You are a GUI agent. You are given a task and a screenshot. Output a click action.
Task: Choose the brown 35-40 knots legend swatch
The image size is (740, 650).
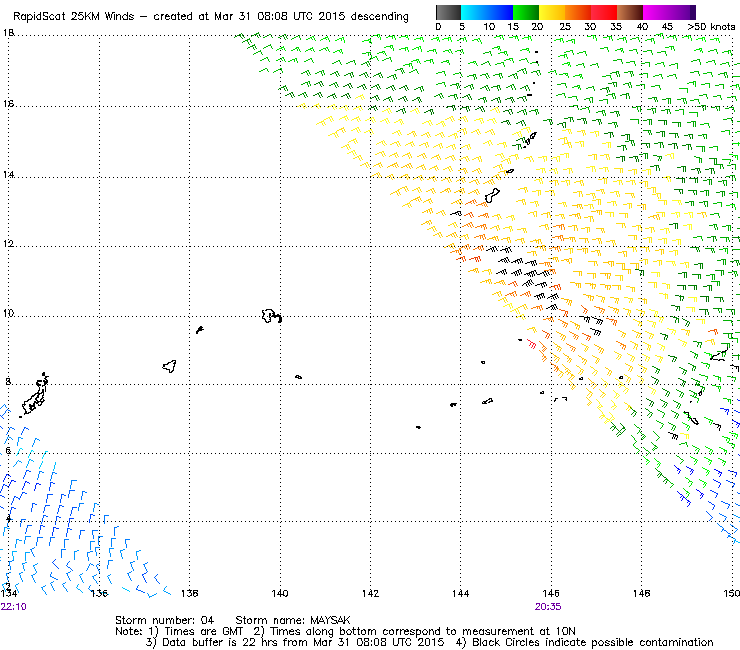(x=630, y=12)
